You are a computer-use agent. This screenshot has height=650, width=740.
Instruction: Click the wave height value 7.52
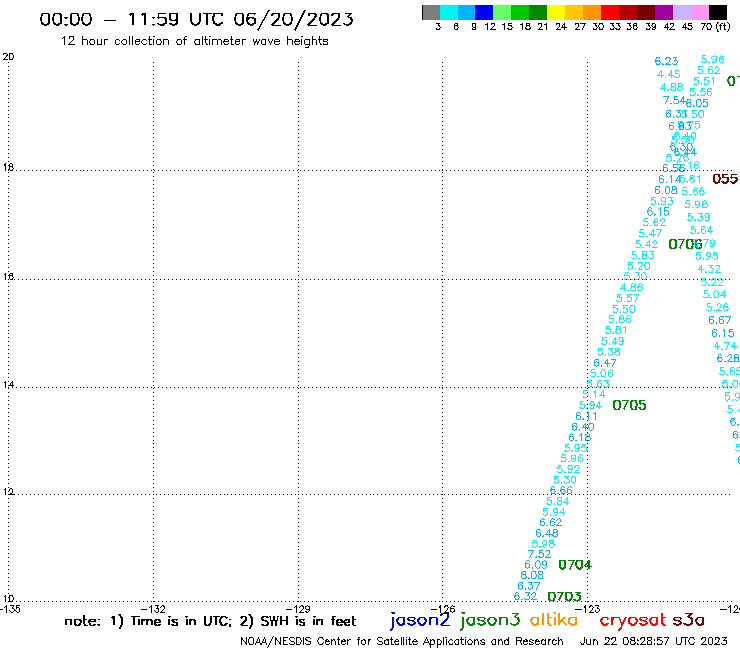tap(539, 554)
